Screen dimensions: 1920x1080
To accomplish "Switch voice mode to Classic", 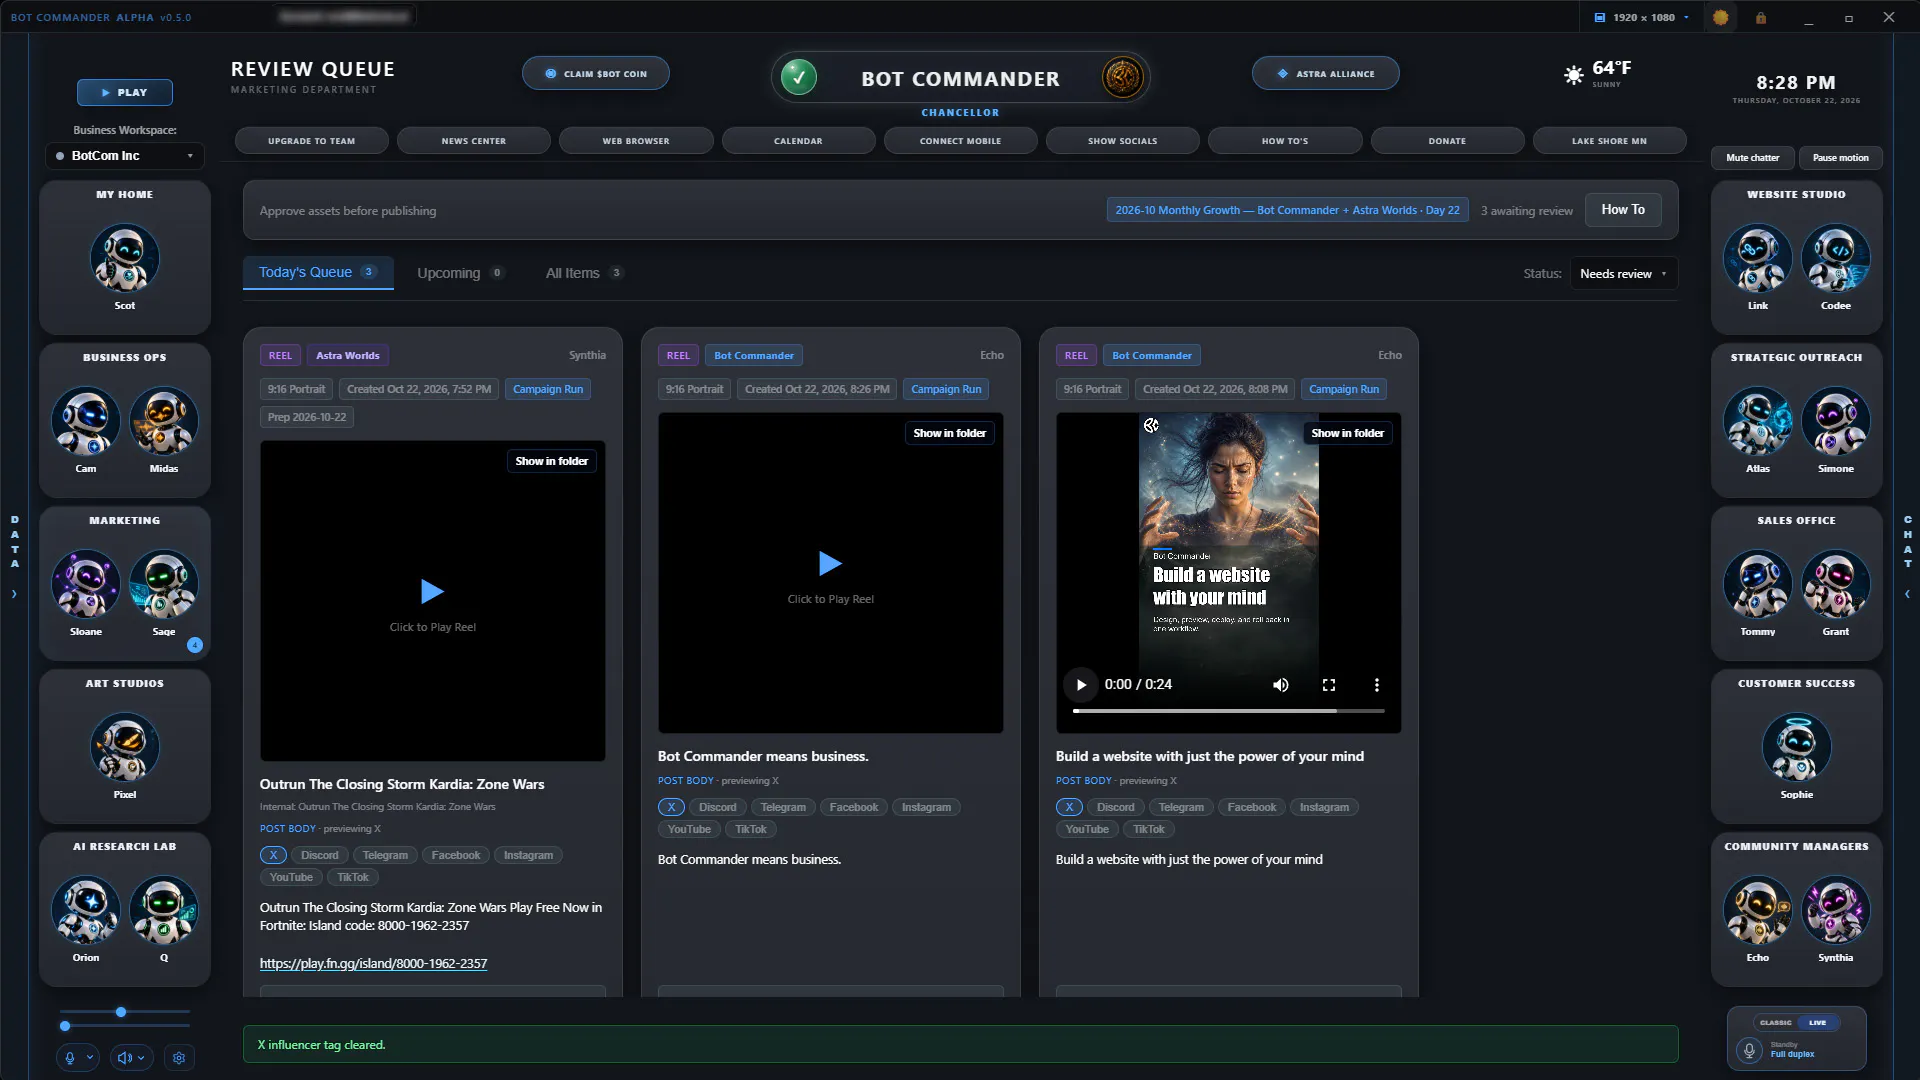I will [1775, 1023].
